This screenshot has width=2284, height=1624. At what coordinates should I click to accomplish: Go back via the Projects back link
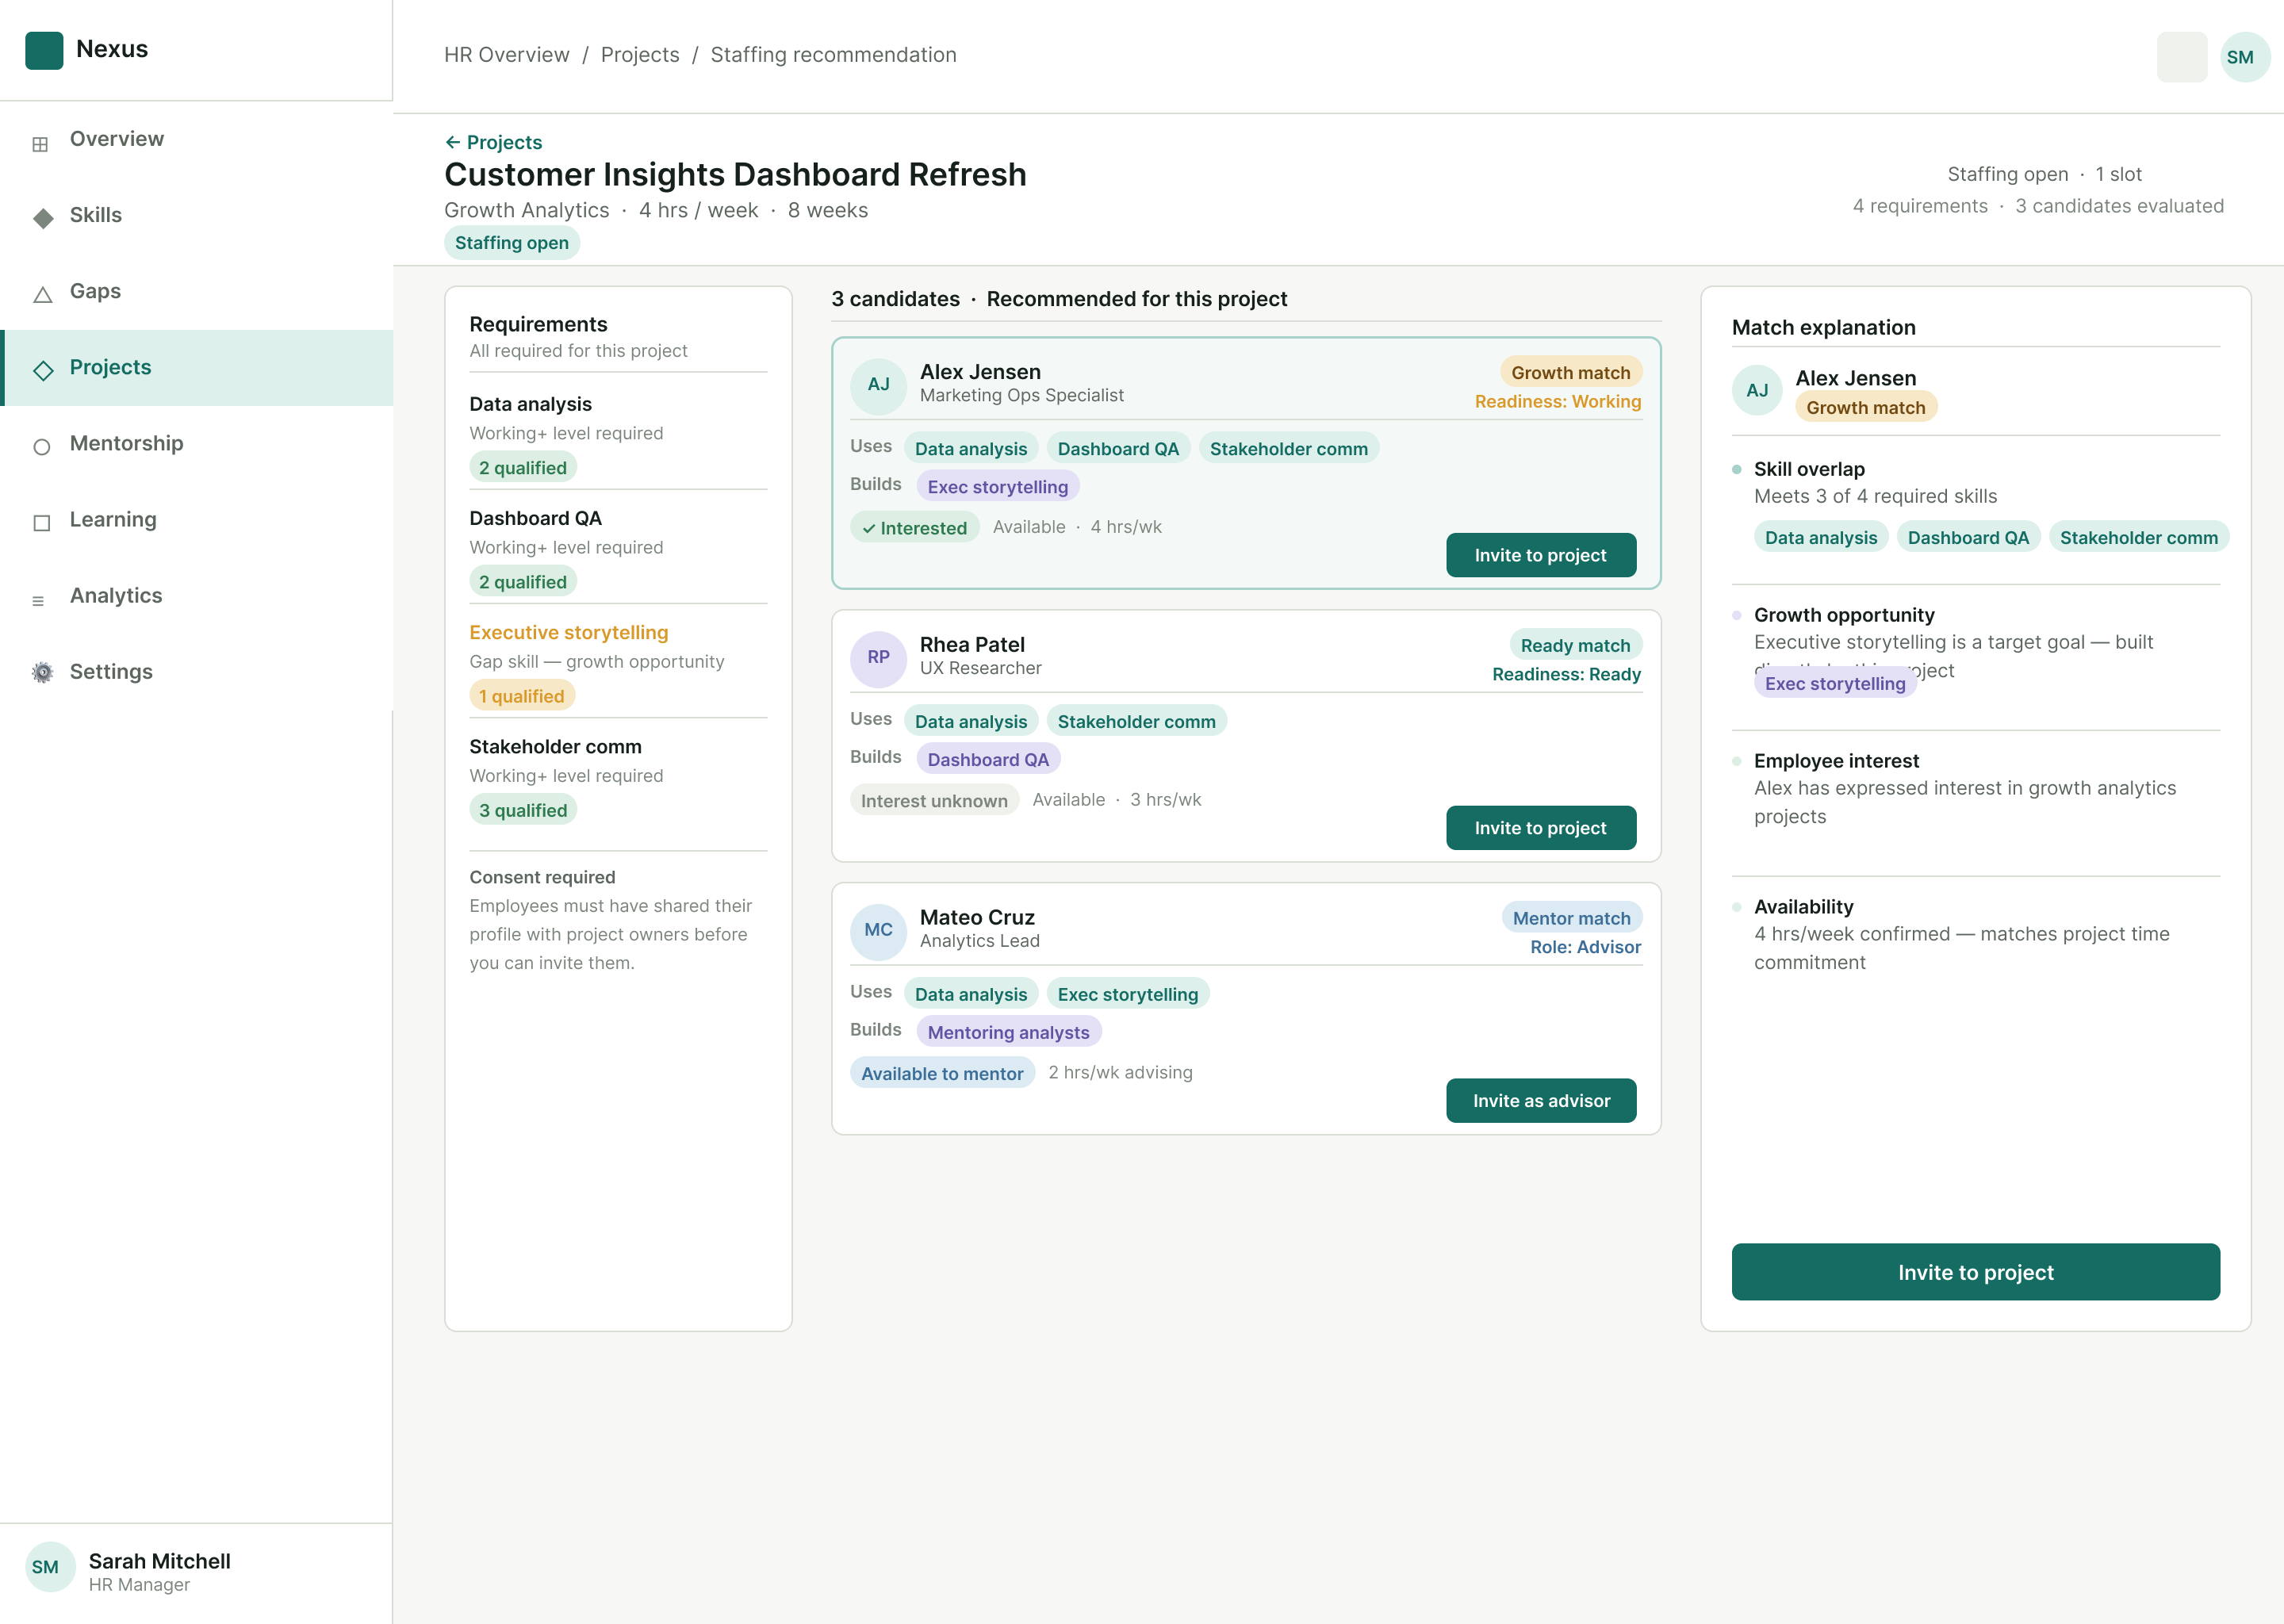(493, 142)
